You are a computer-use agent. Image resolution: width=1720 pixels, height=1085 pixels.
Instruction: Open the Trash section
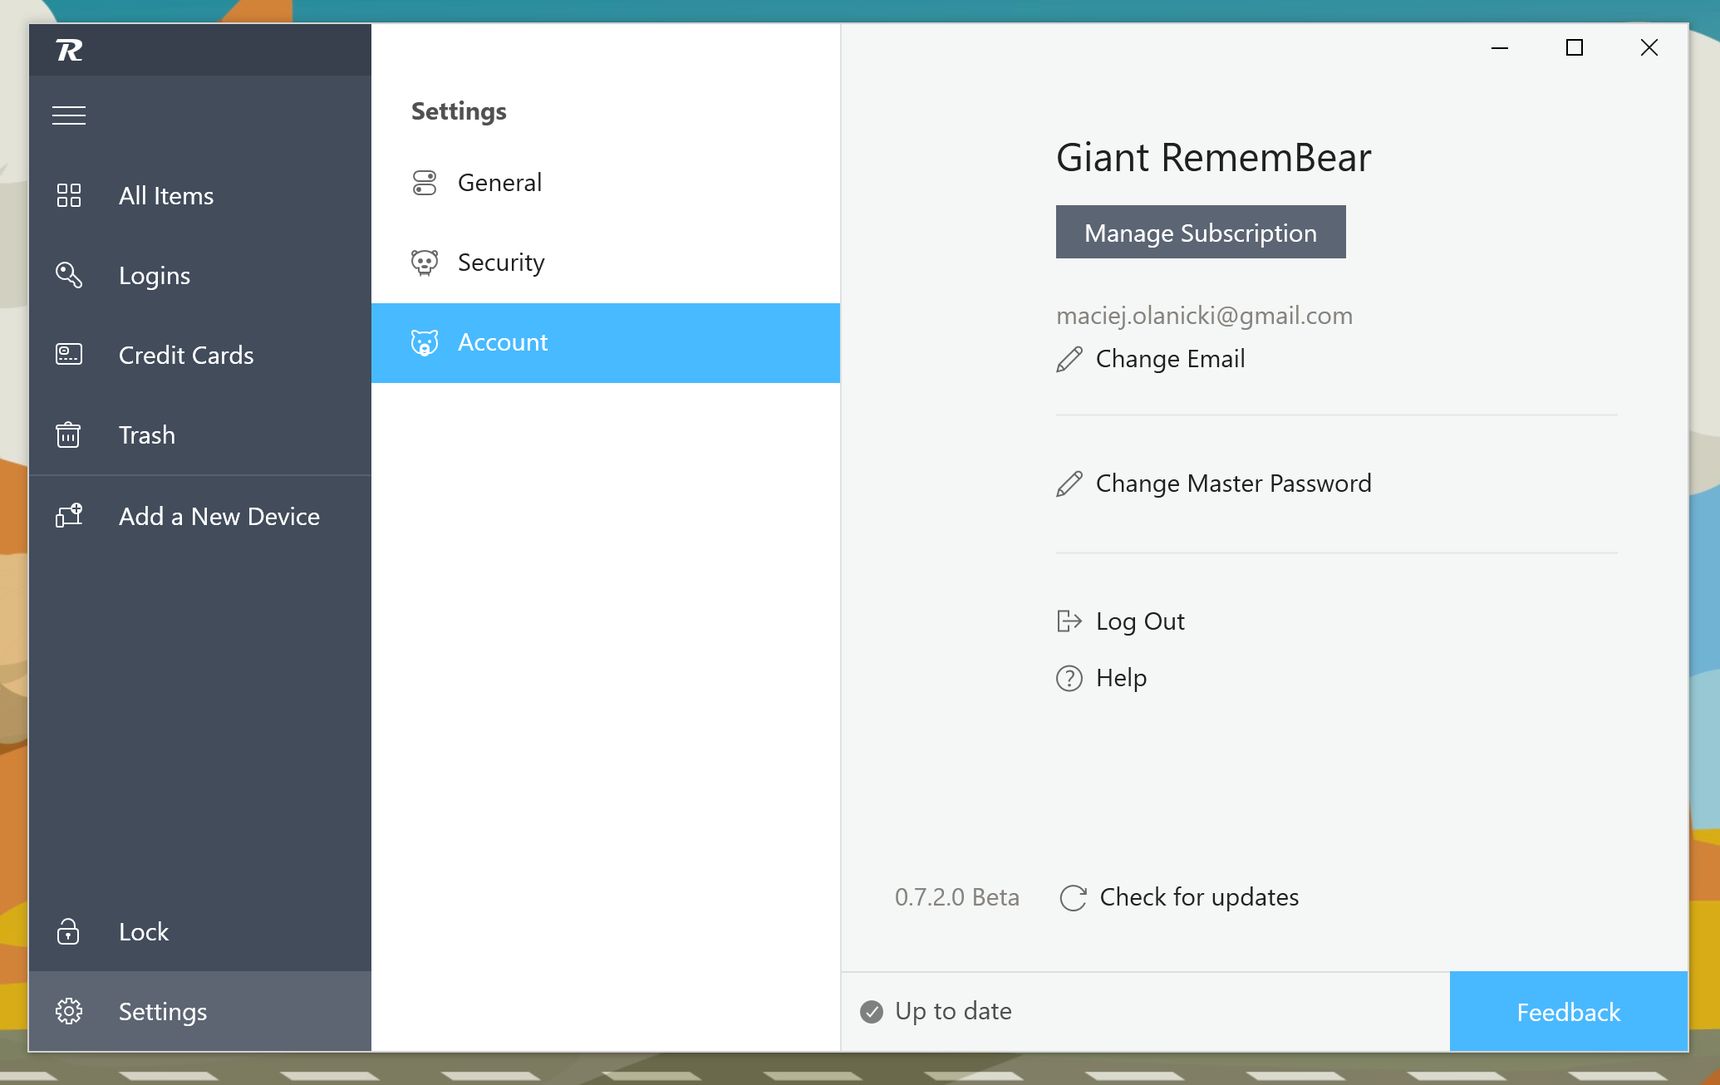coord(200,435)
